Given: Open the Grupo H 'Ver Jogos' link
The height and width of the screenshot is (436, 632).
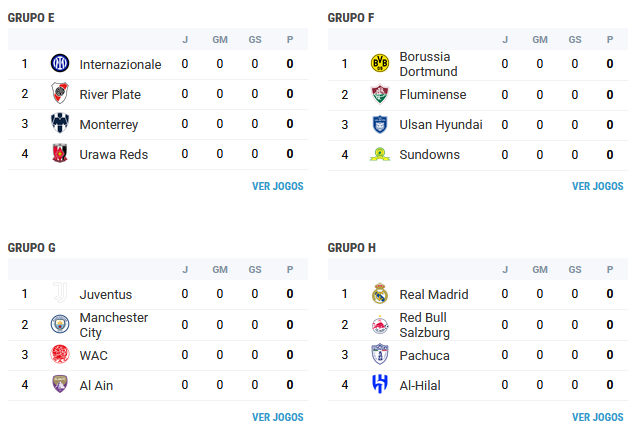Looking at the screenshot, I should [597, 417].
